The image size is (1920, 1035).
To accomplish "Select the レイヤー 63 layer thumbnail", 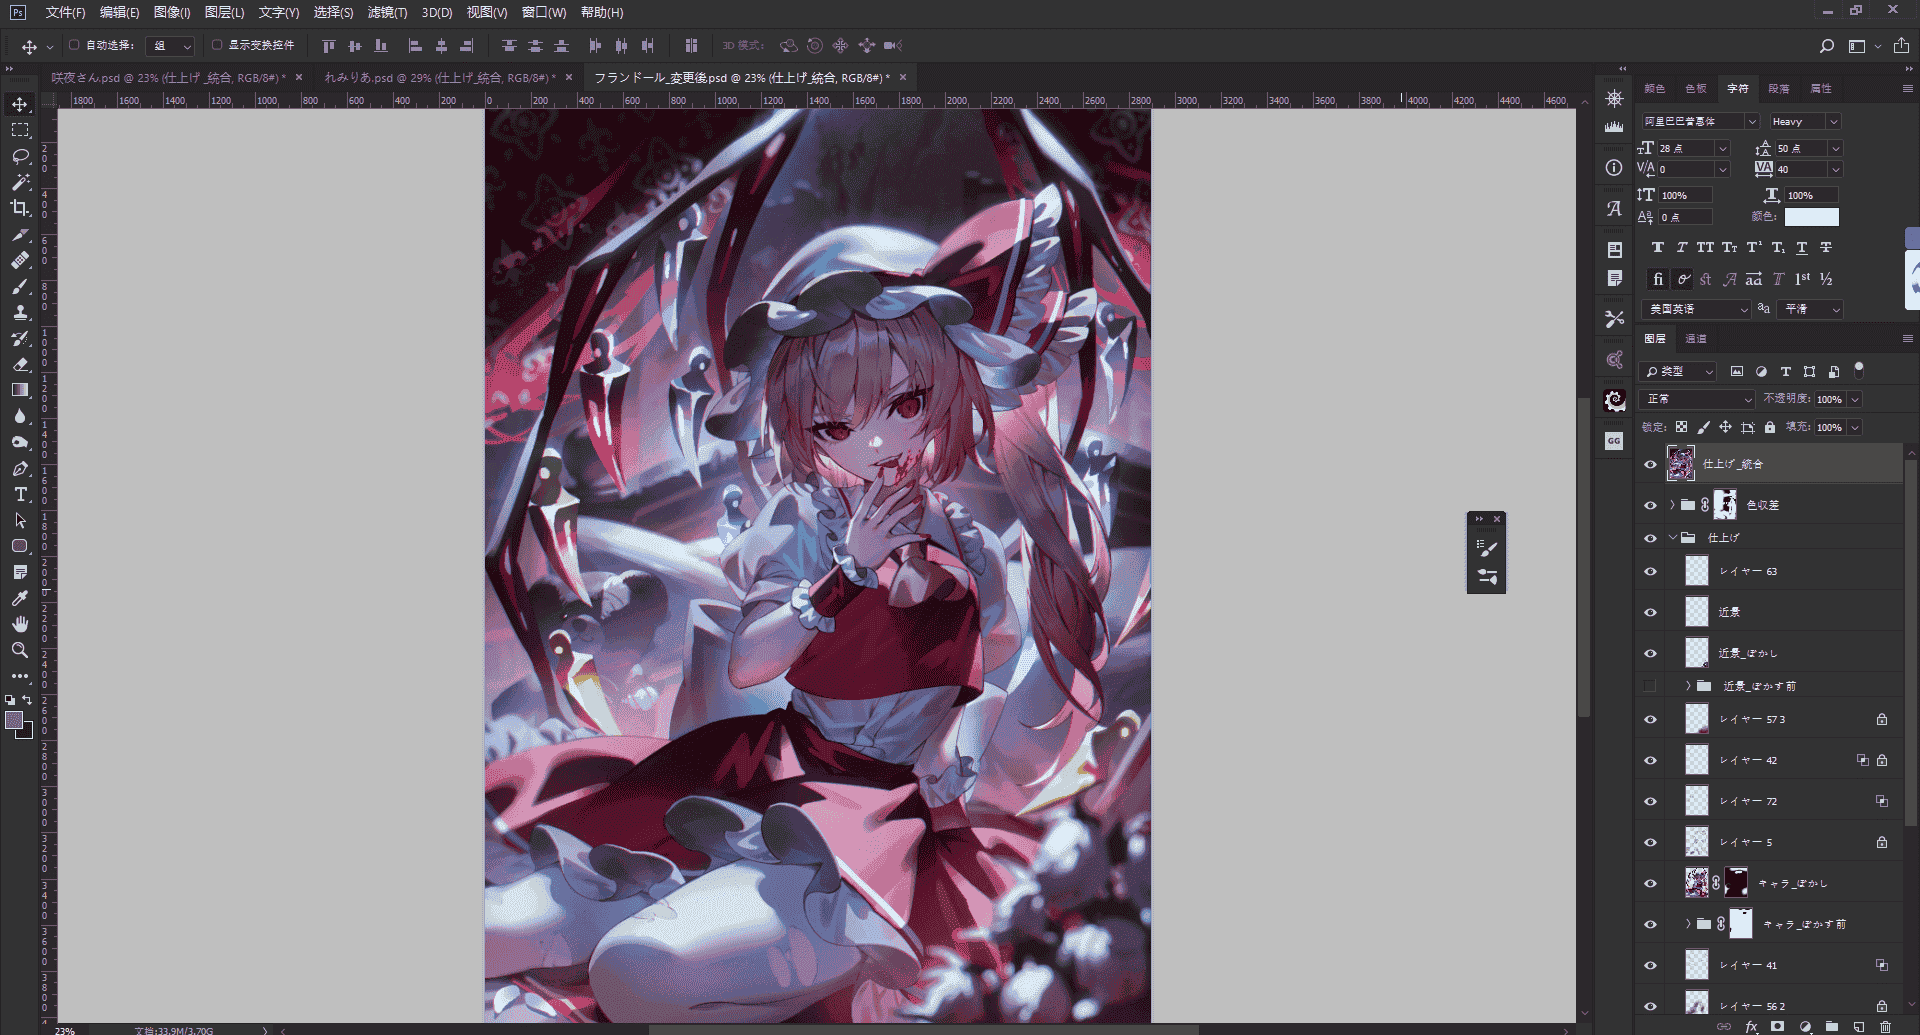I will tap(1697, 571).
